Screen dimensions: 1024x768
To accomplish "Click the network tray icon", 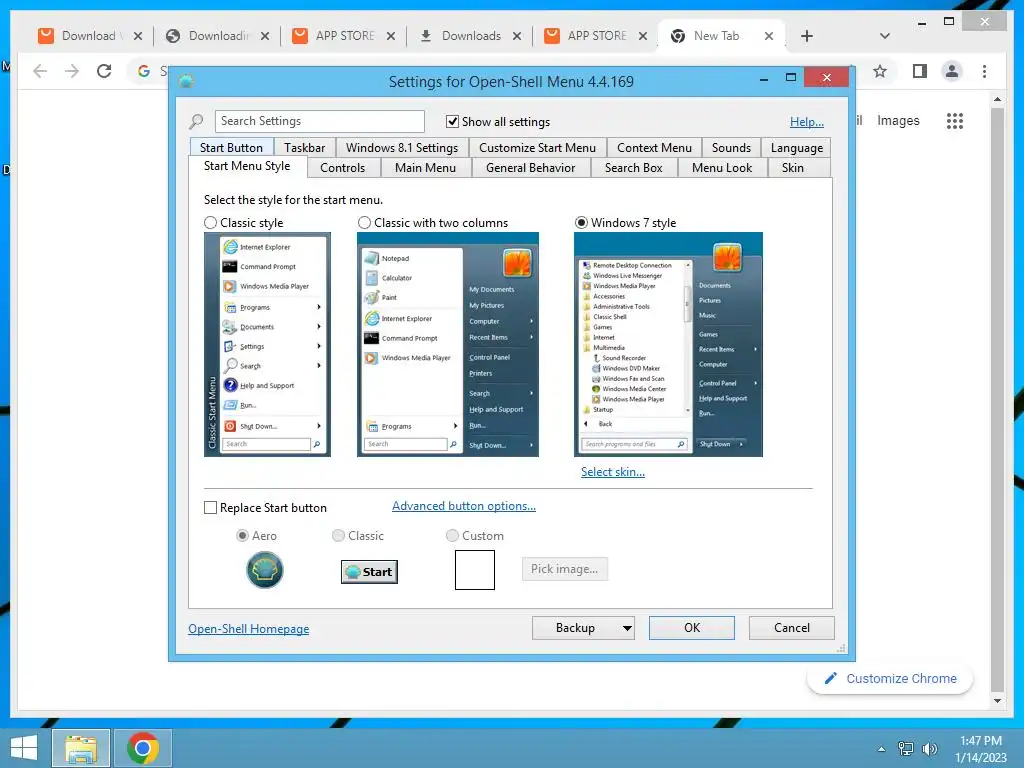I will (x=906, y=748).
